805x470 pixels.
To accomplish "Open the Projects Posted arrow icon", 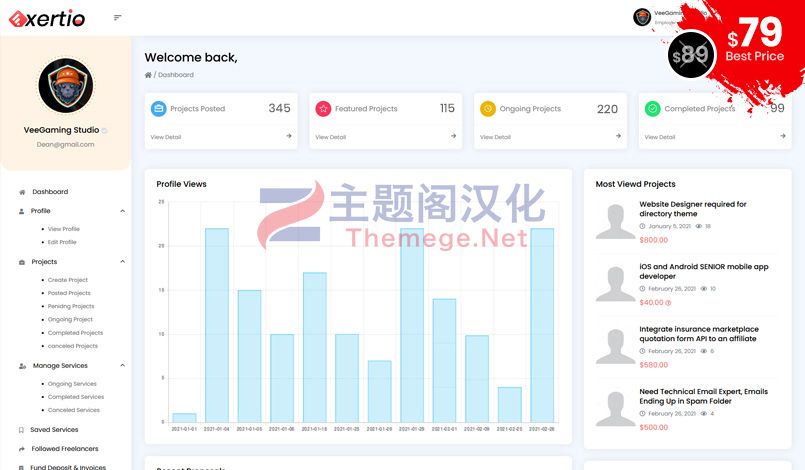I will [x=289, y=136].
